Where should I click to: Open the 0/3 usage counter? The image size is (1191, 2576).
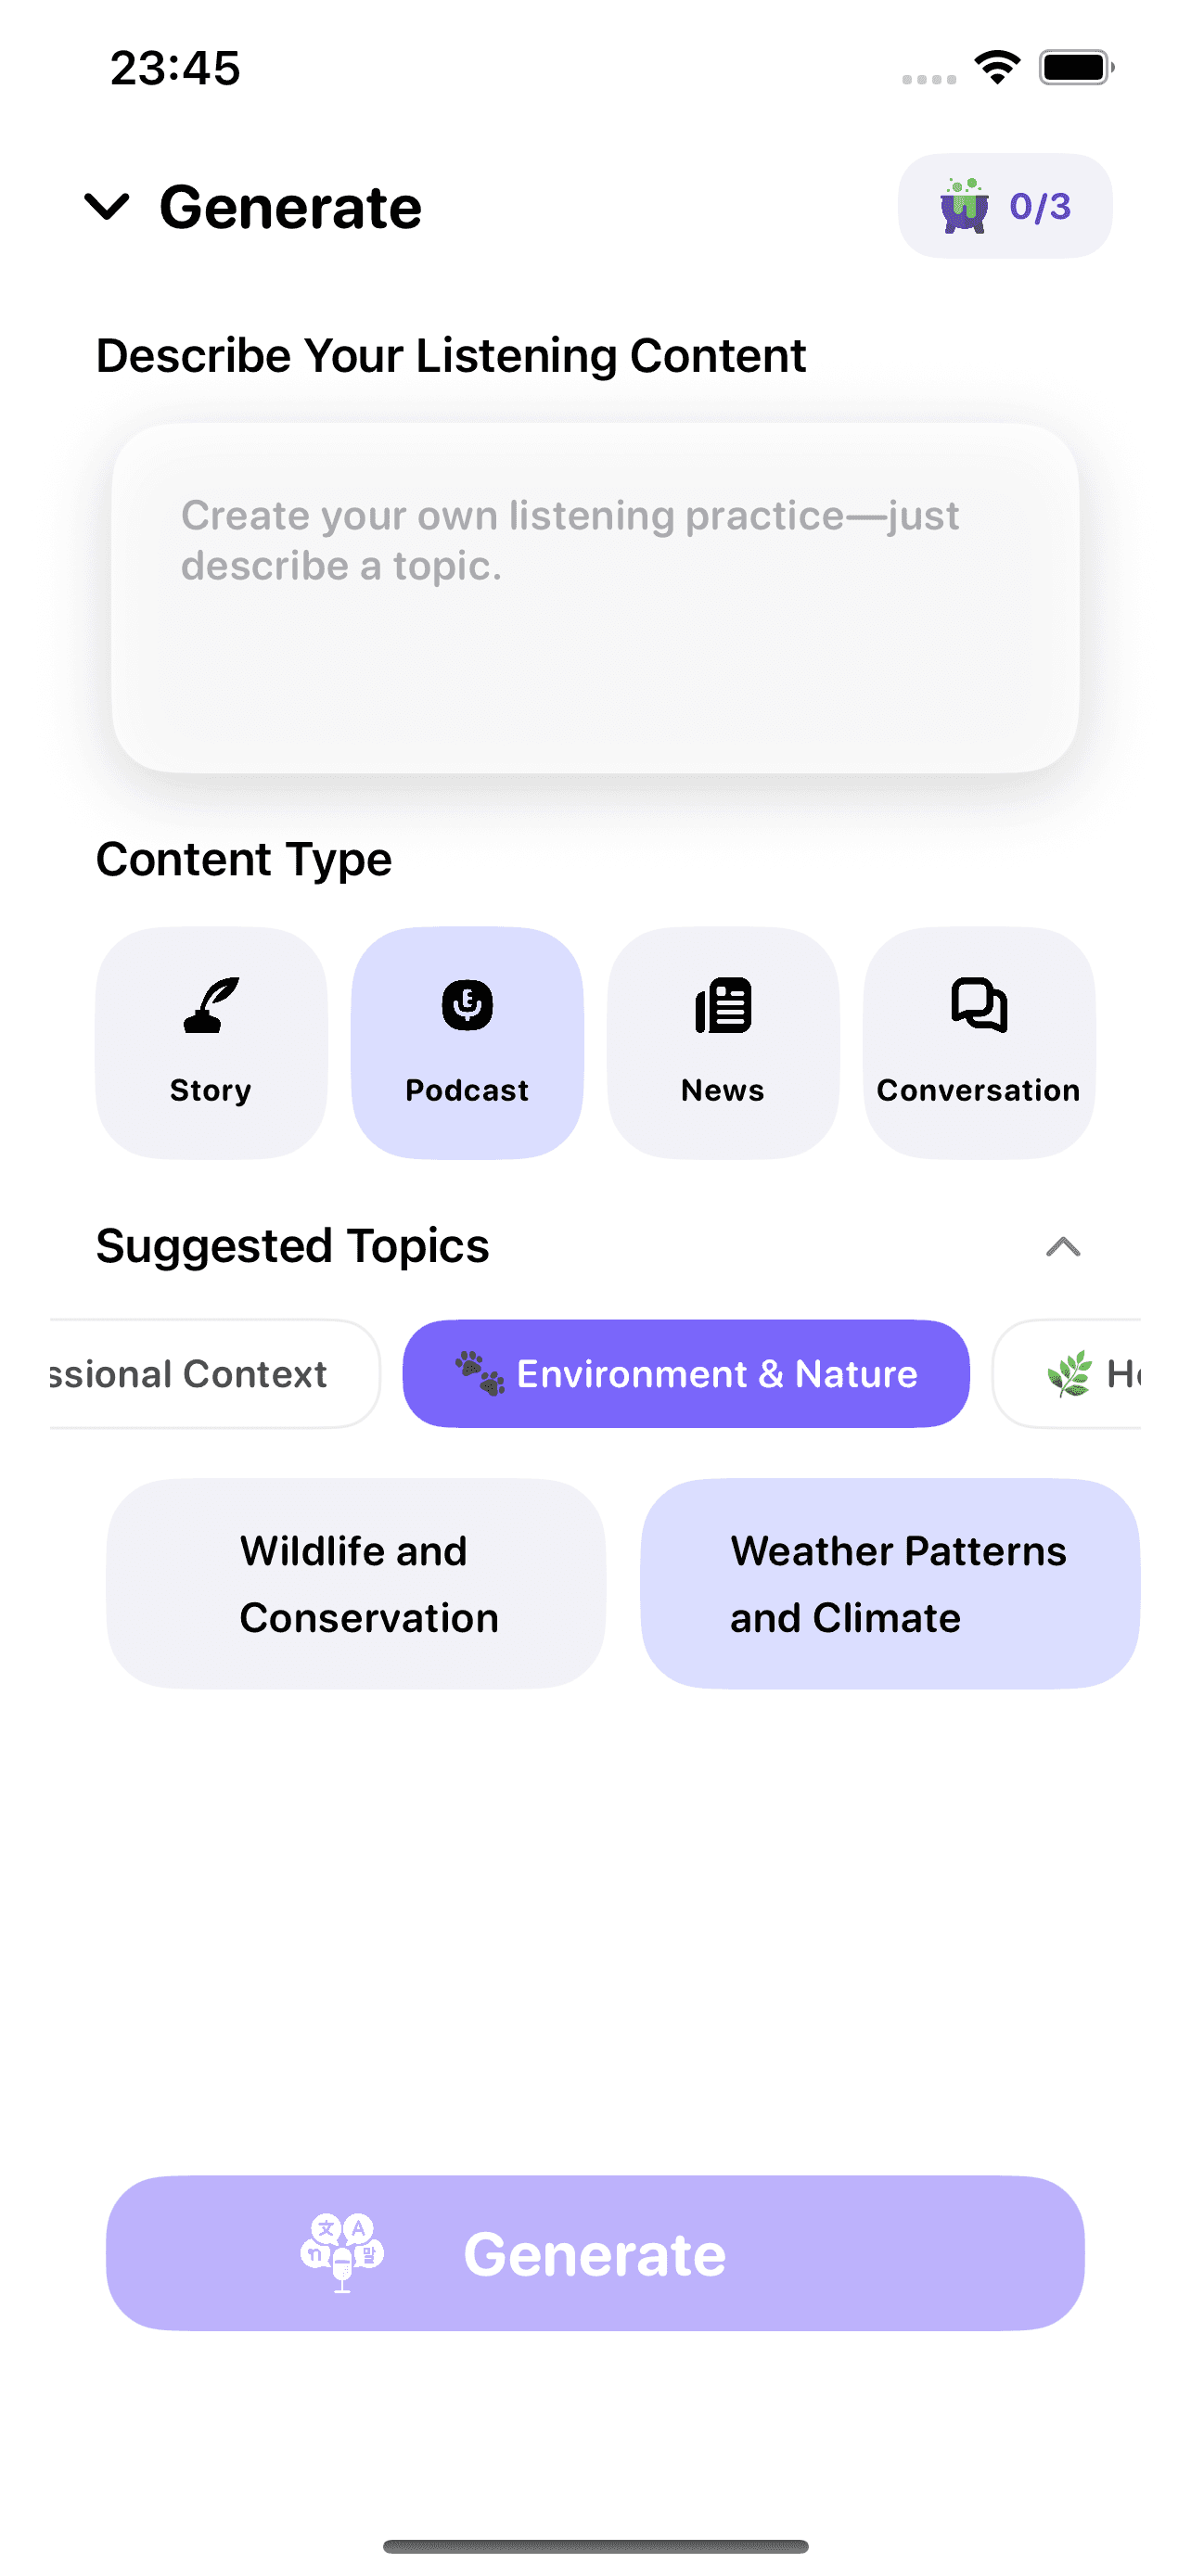pos(1005,206)
